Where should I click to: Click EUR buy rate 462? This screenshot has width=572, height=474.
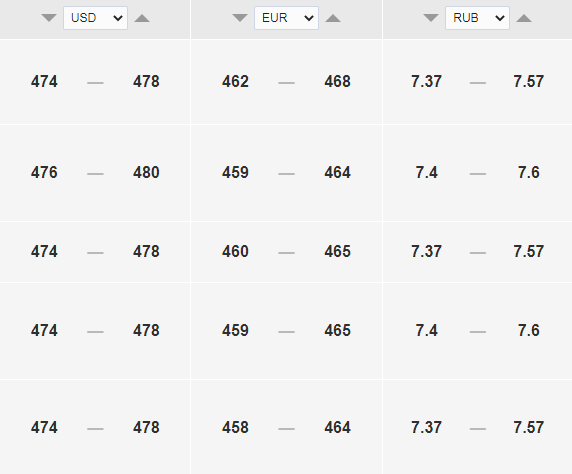235,81
